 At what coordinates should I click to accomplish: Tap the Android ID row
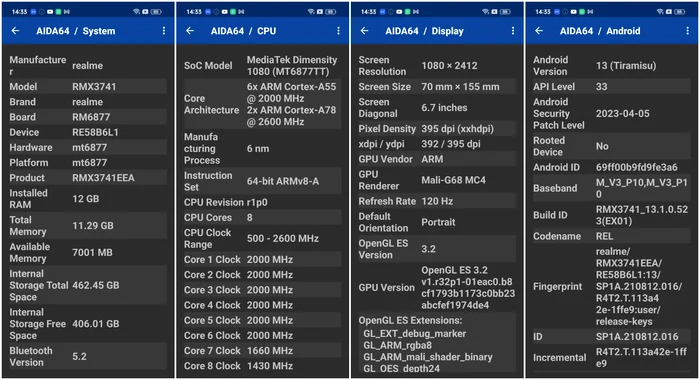tap(612, 167)
